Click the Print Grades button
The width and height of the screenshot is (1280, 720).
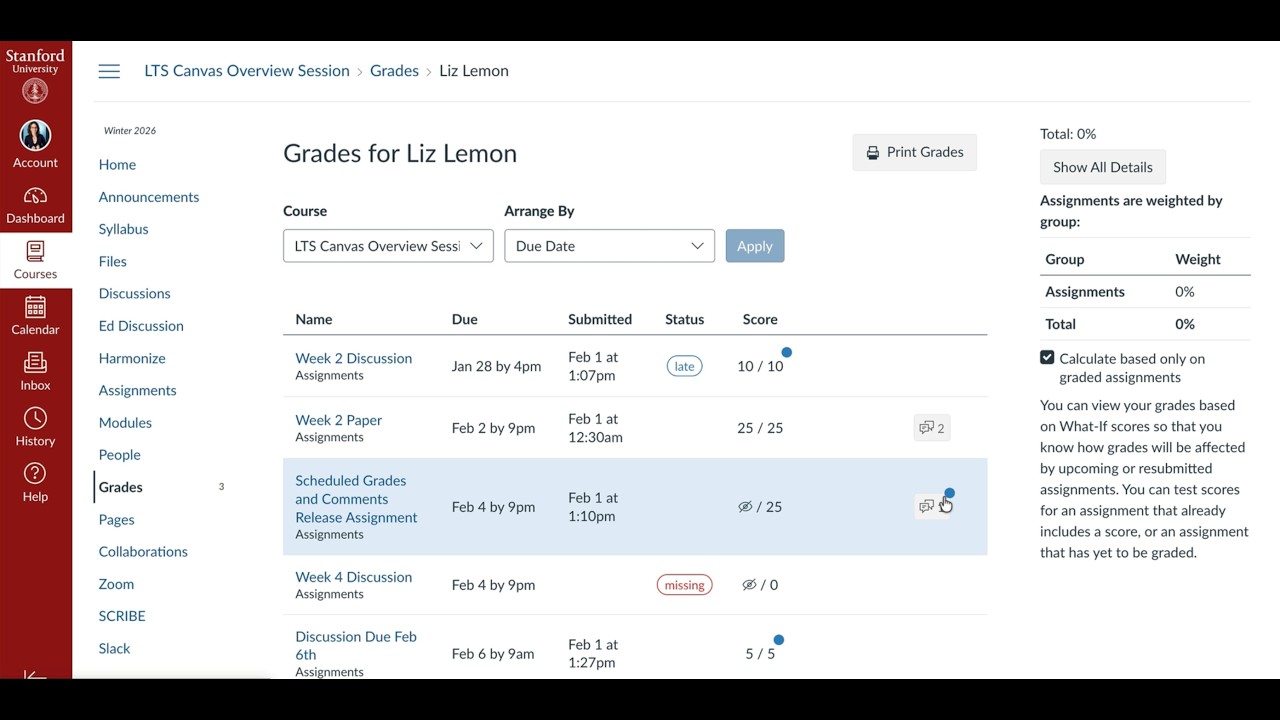pos(915,152)
